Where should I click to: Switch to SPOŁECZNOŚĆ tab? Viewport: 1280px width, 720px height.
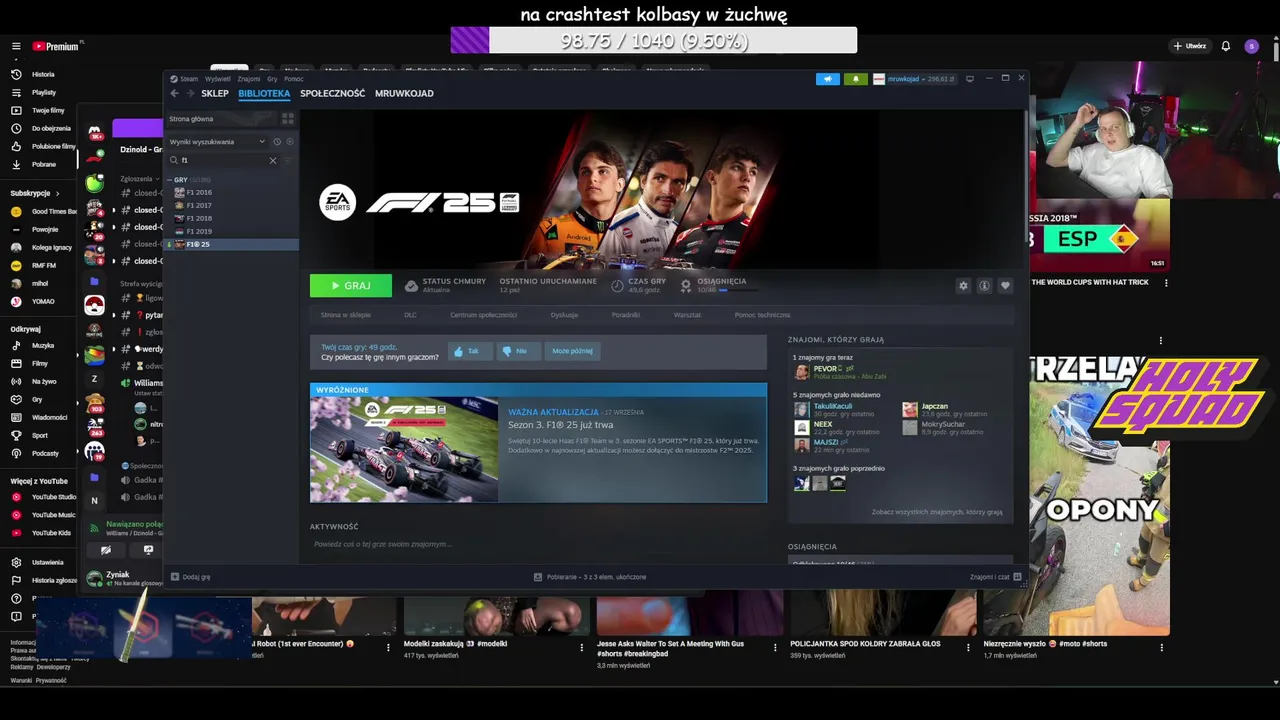pyautogui.click(x=333, y=93)
